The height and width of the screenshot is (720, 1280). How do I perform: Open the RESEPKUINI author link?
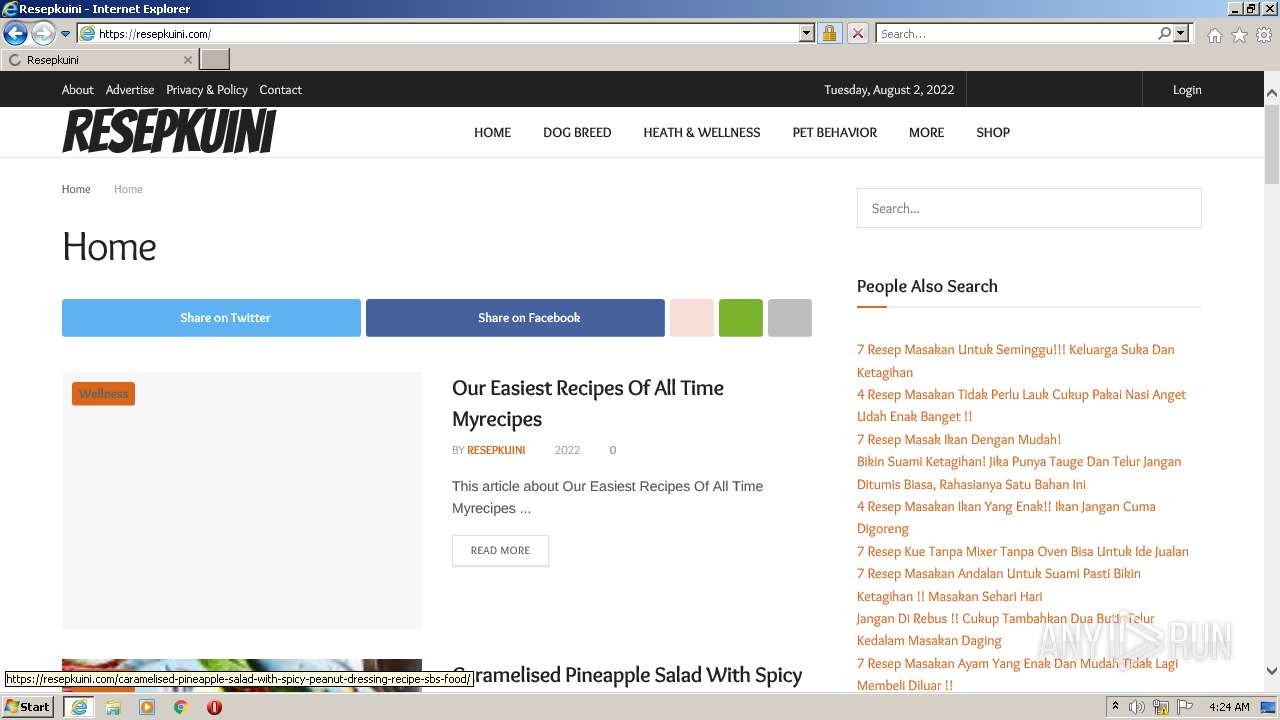pos(496,450)
